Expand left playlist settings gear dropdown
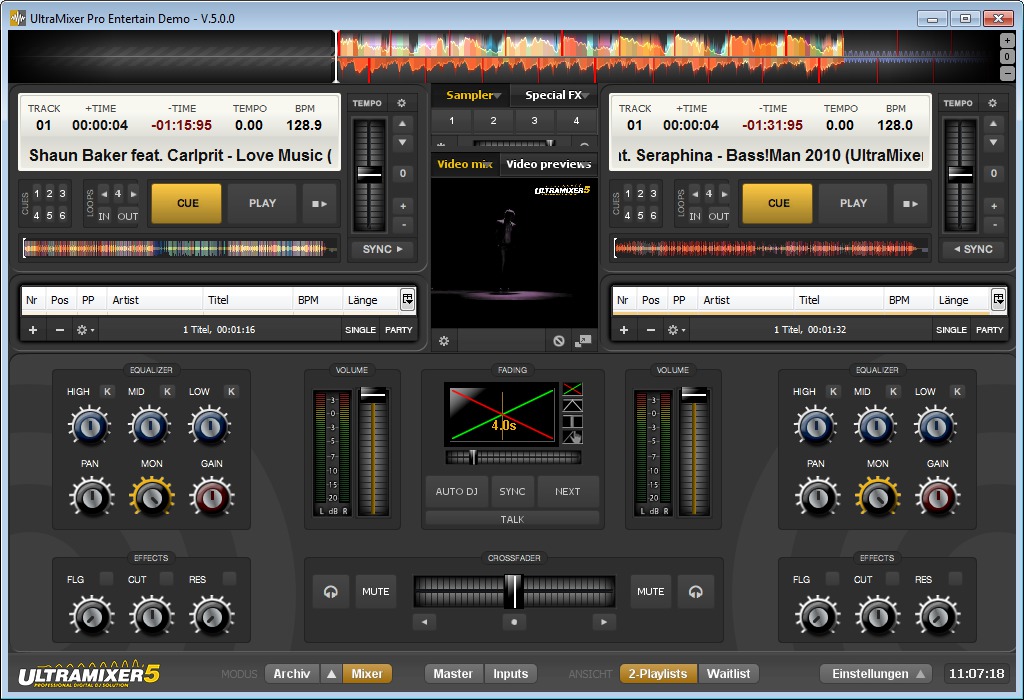The height and width of the screenshot is (700, 1024). (86, 330)
